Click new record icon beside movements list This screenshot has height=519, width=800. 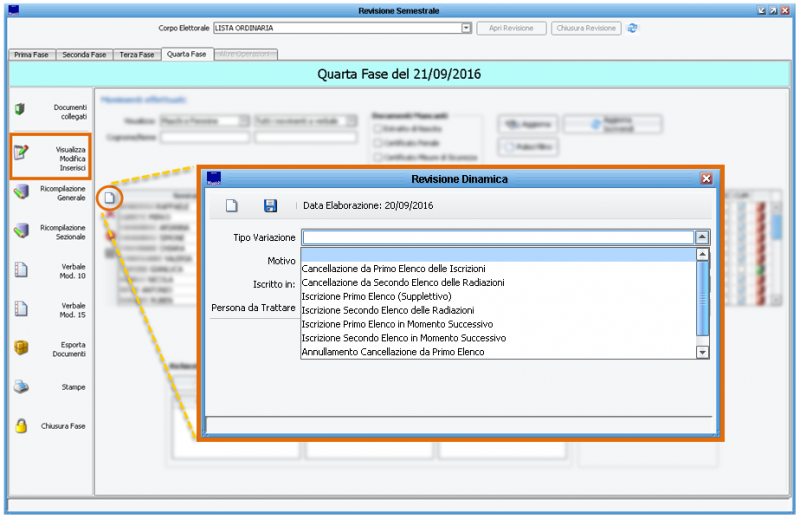click(x=109, y=198)
